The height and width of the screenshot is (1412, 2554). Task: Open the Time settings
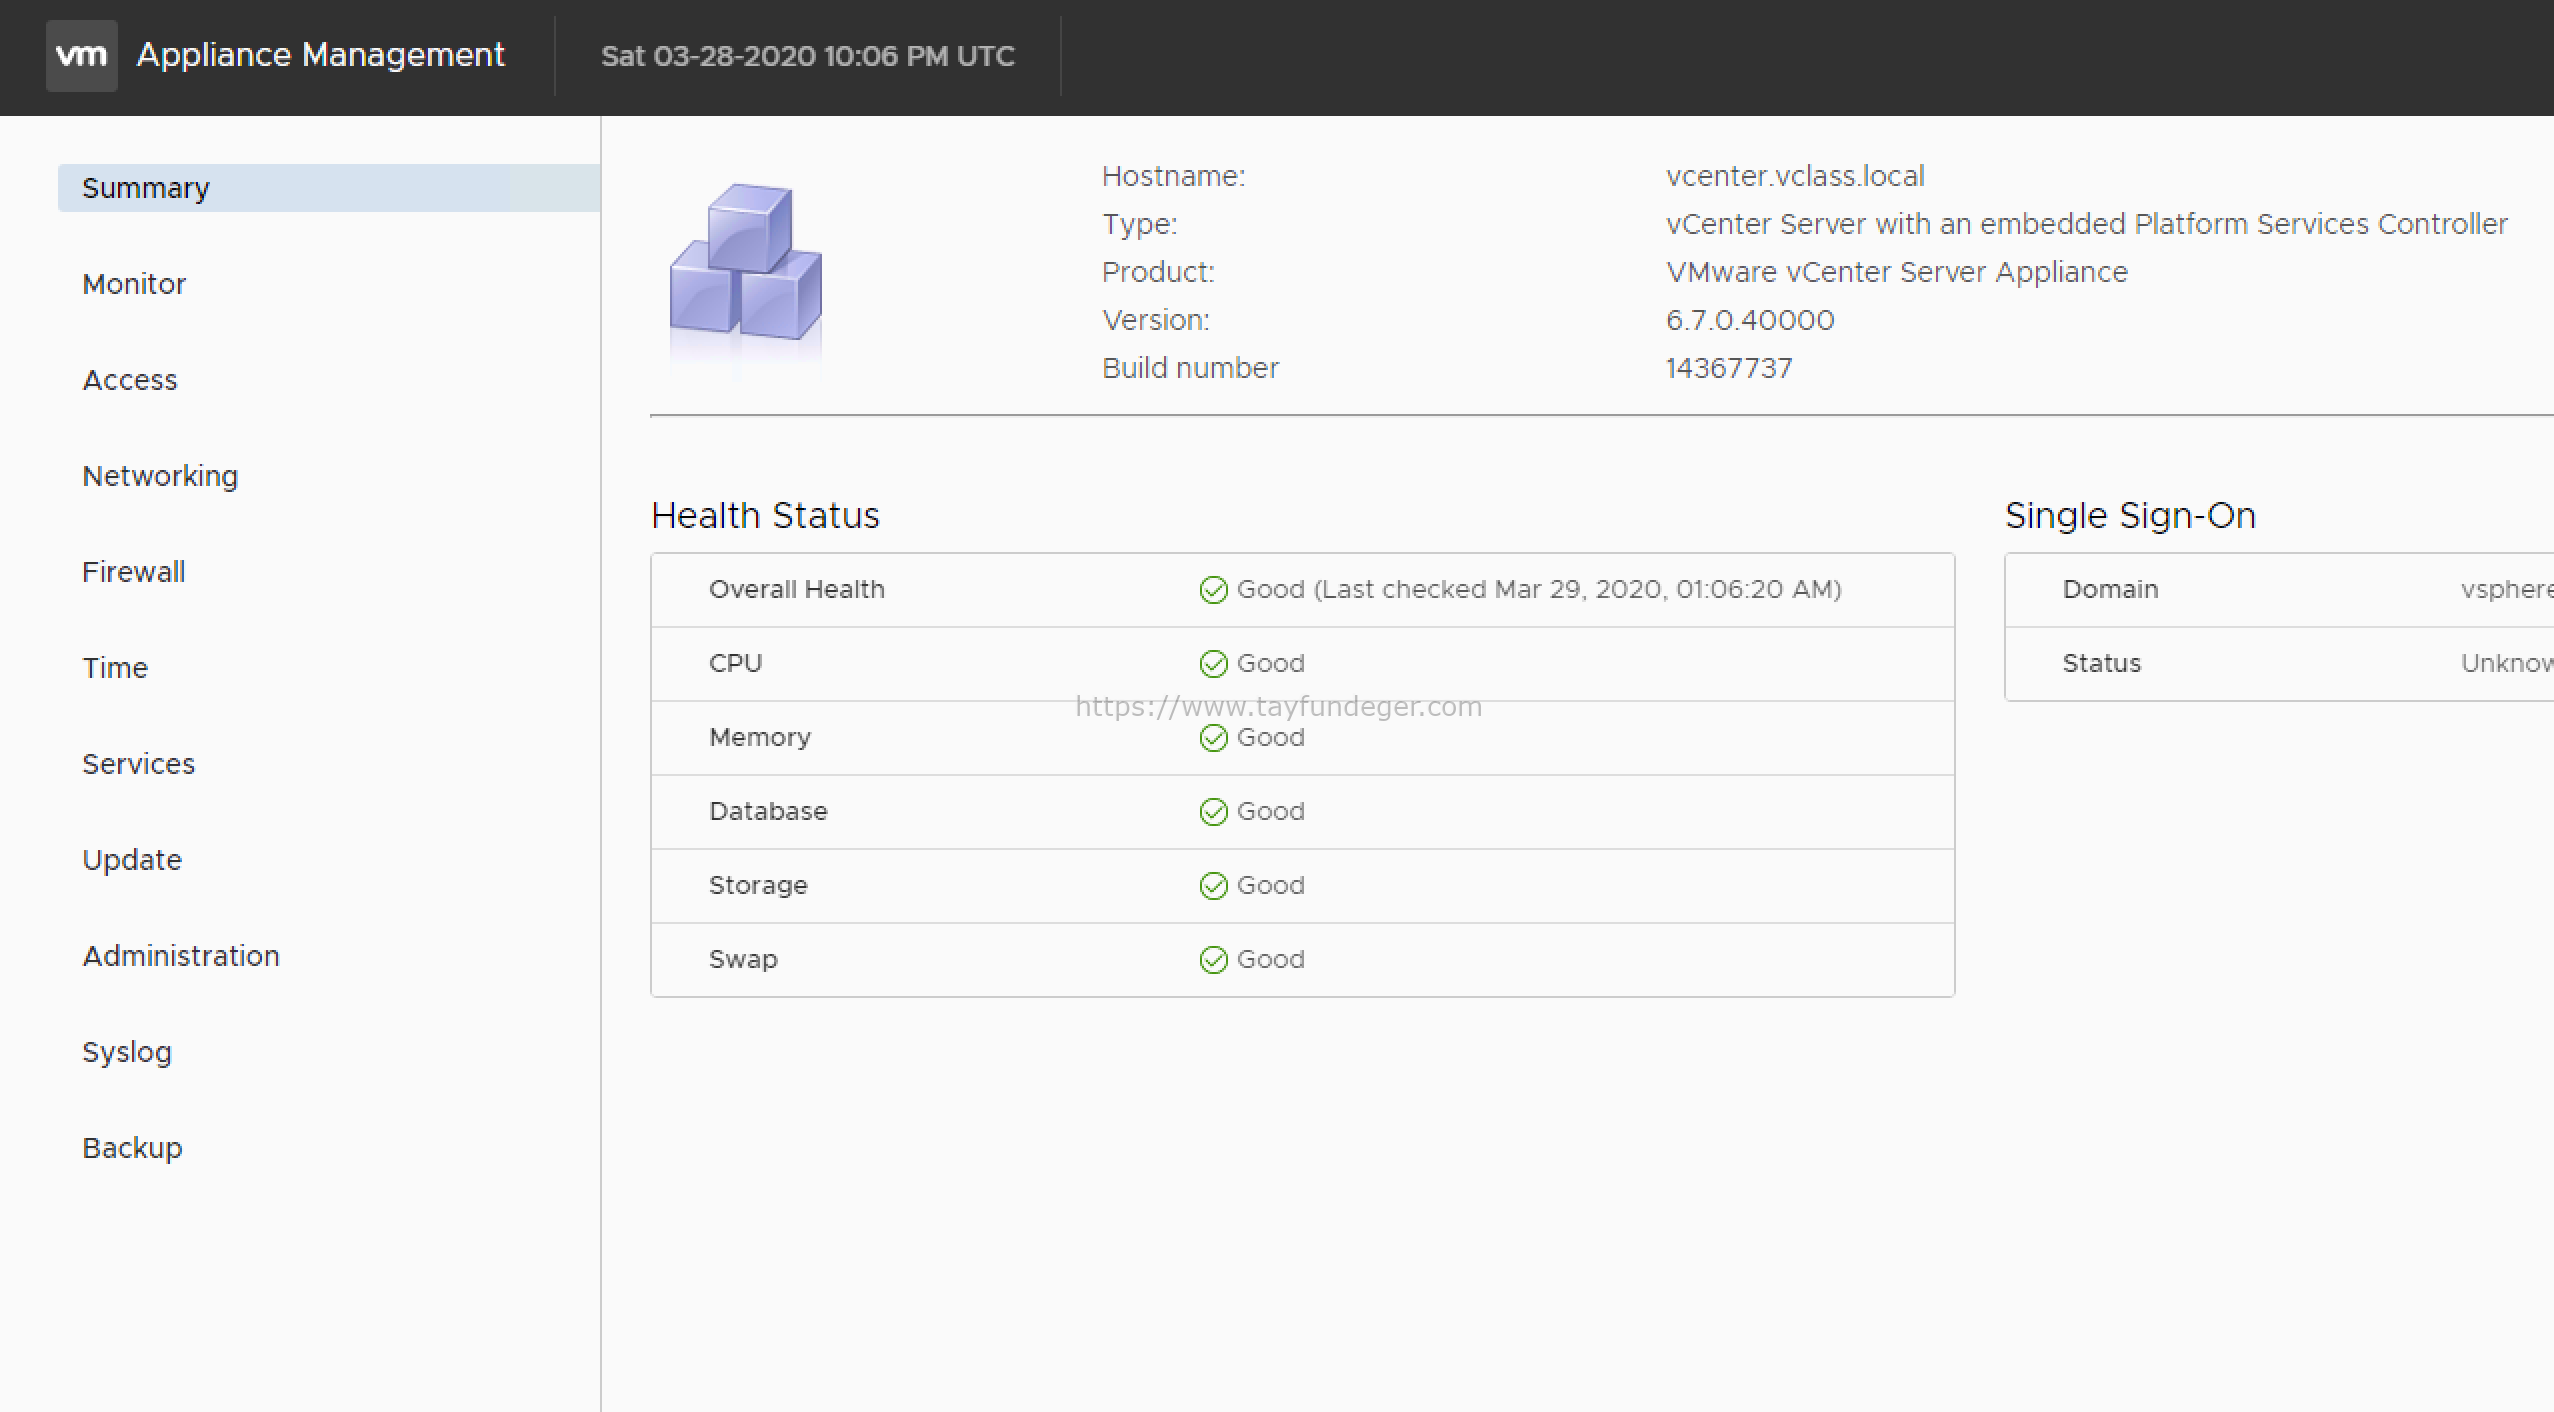pos(115,668)
